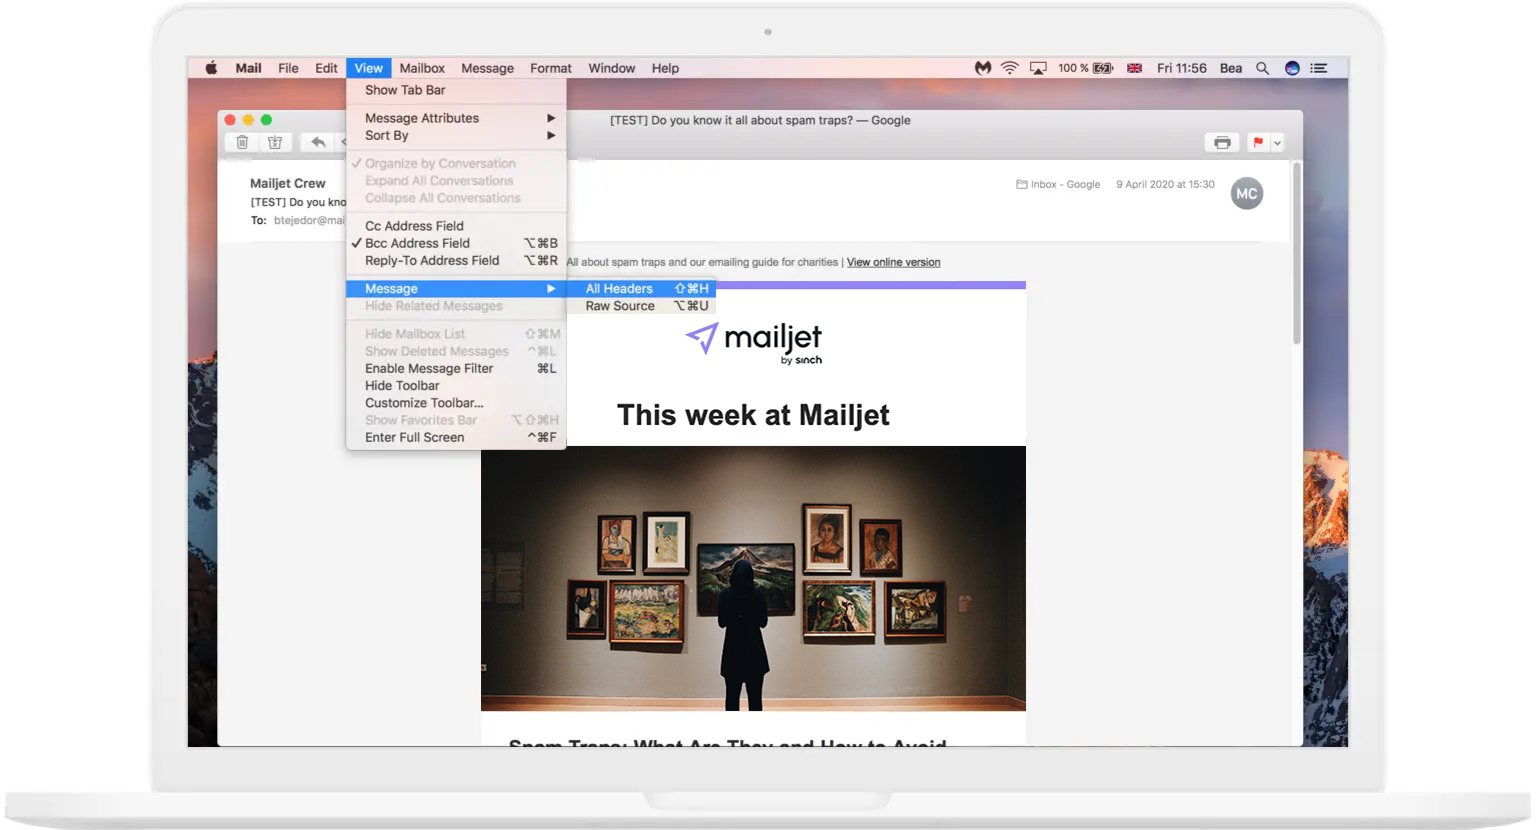Toggle Bcc Address Field option
This screenshot has width=1536, height=830.
coord(456,243)
